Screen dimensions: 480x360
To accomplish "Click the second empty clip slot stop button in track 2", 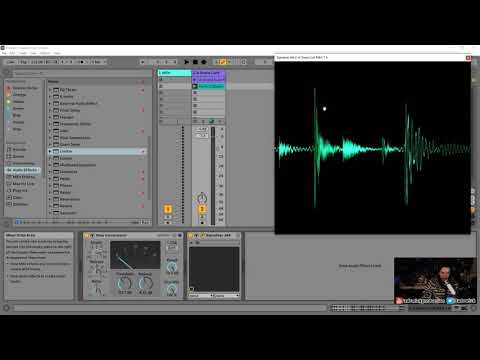I will [195, 99].
